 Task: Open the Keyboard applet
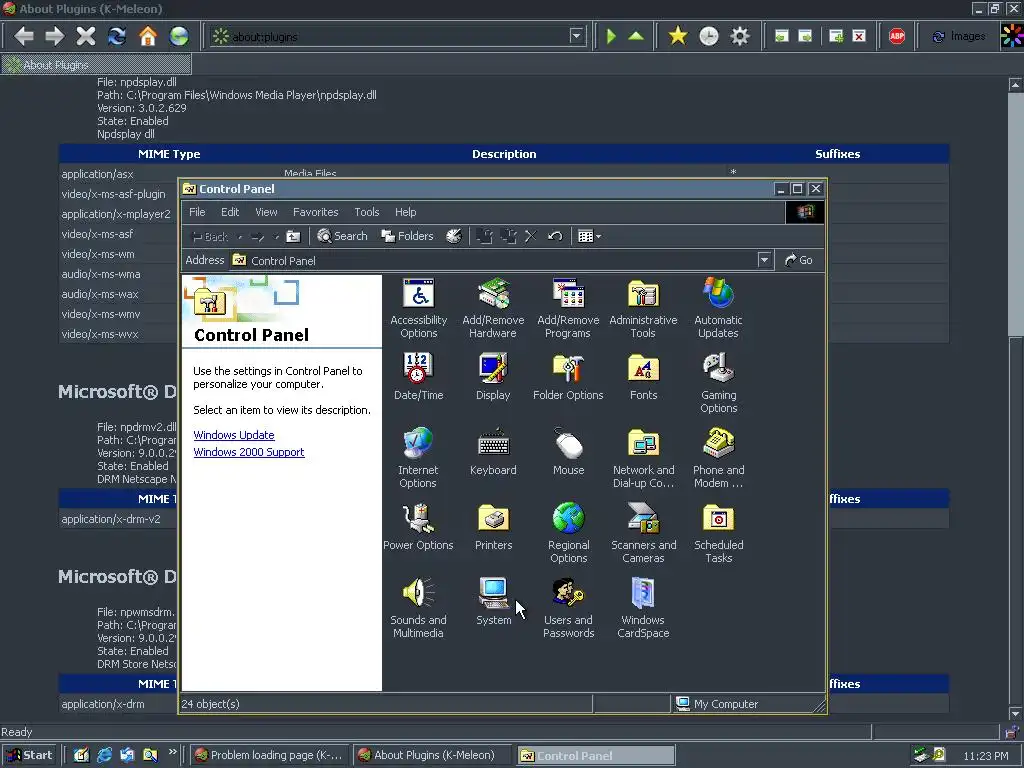coord(493,451)
